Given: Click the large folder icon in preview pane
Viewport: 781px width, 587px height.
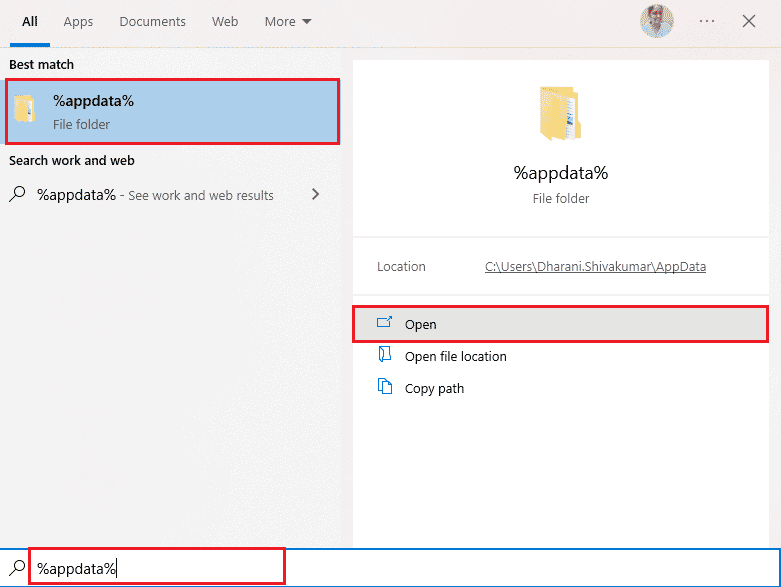Looking at the screenshot, I should click(560, 112).
